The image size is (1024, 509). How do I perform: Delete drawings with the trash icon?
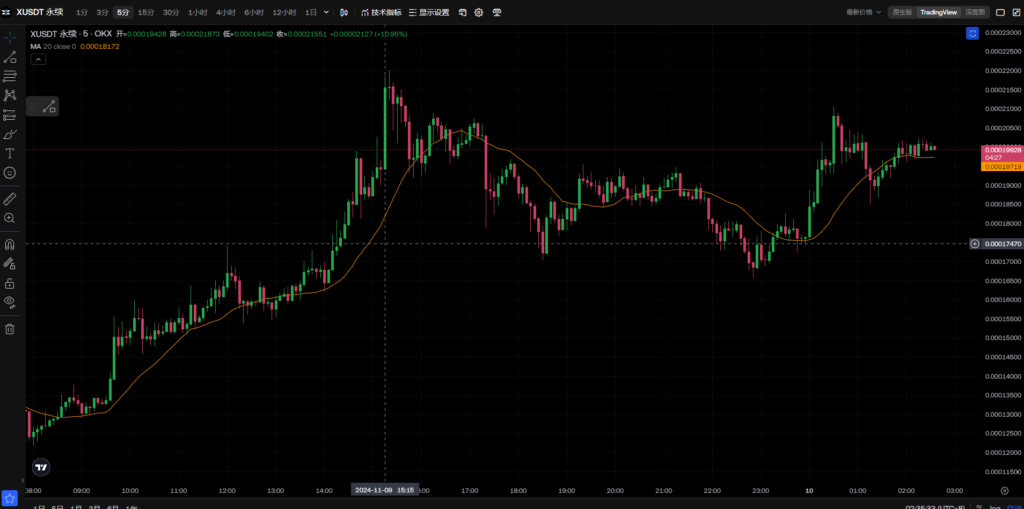click(x=10, y=328)
